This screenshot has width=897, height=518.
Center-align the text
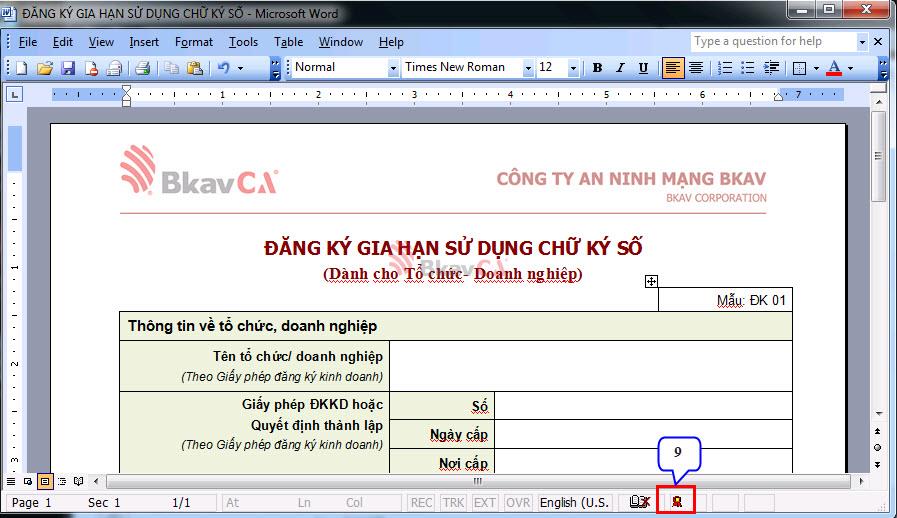click(696, 68)
